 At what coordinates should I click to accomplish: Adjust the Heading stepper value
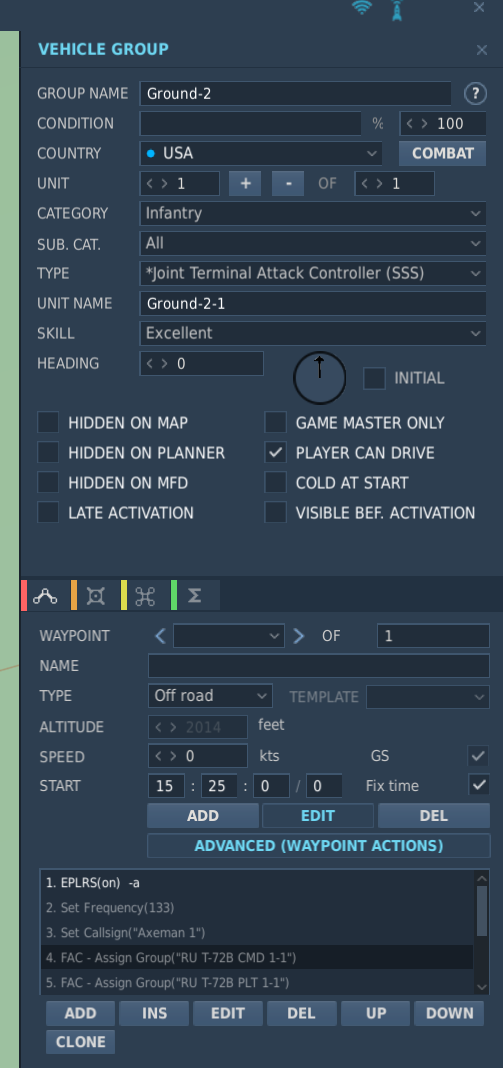(202, 364)
